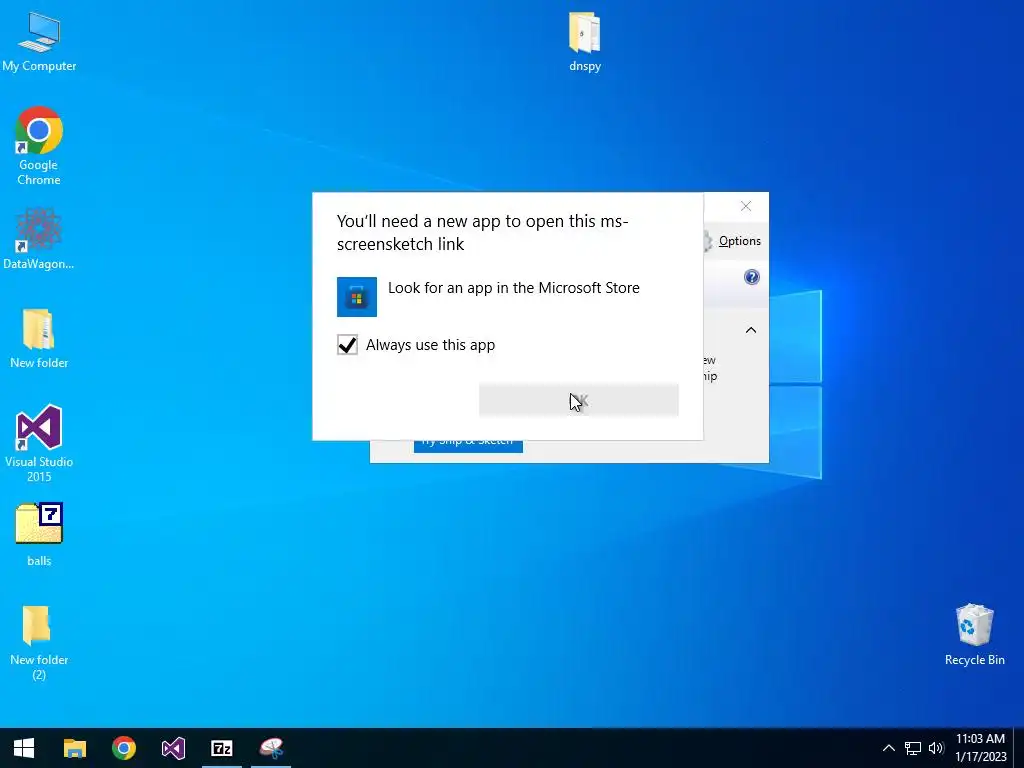Open network status tray icon
This screenshot has height=768, width=1024.
(x=912, y=748)
